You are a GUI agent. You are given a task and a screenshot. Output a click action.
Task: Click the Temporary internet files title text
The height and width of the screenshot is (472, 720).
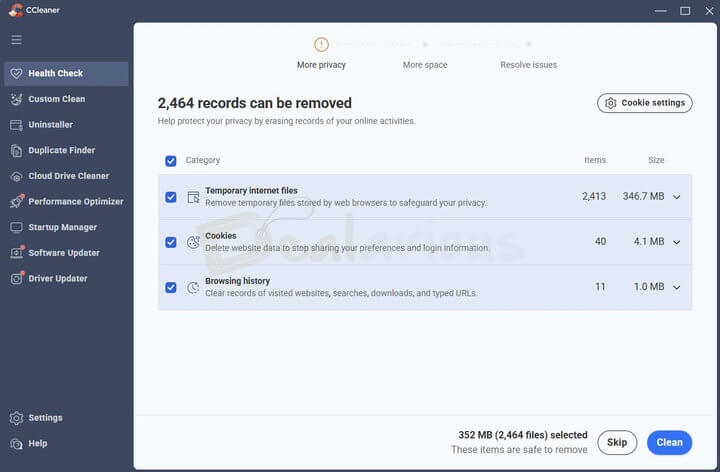(251, 191)
